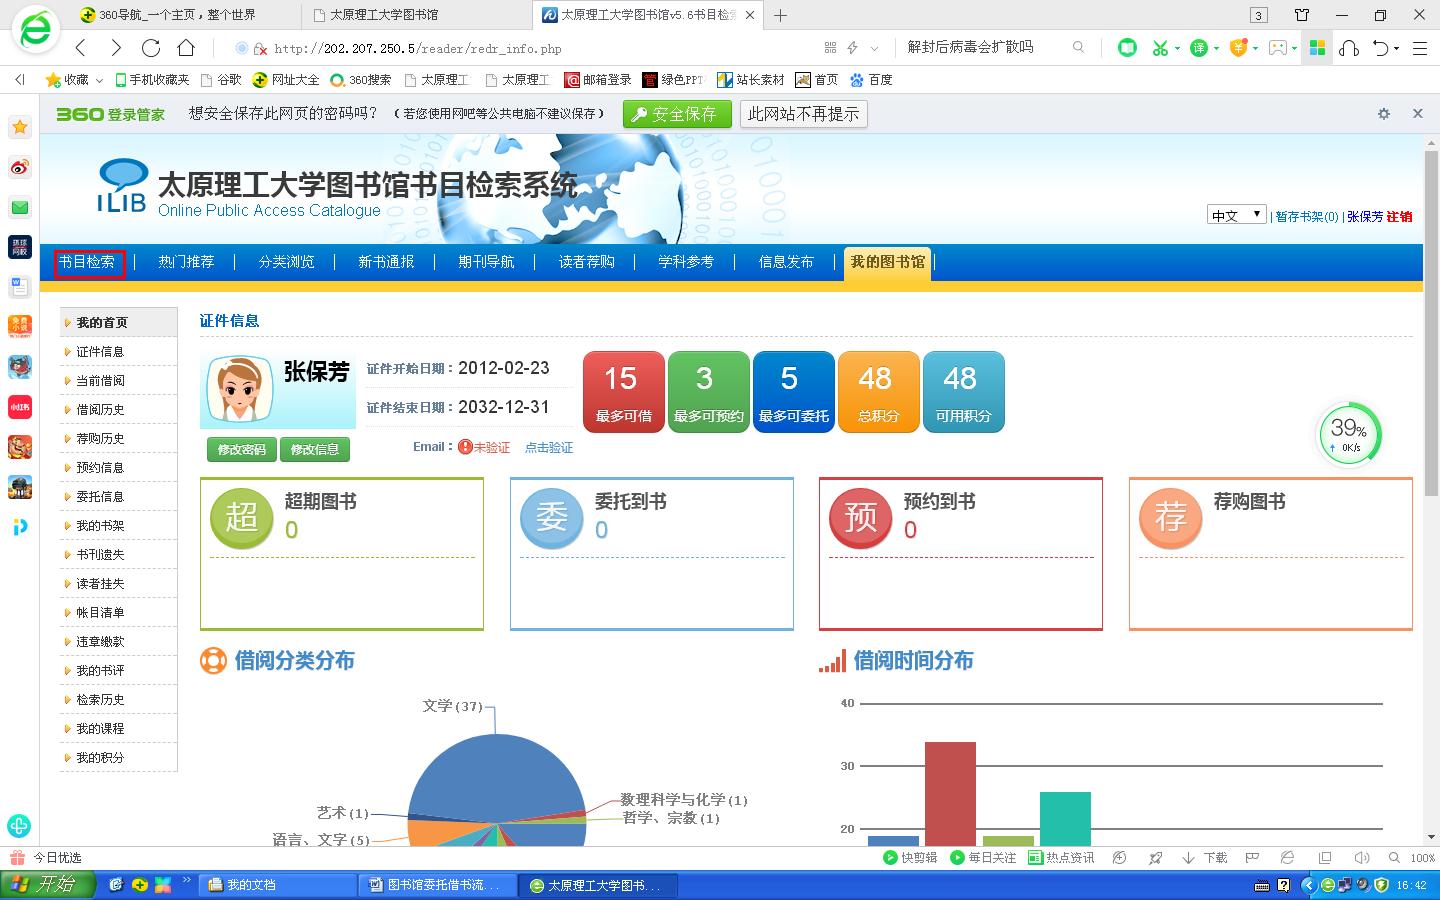
Task: Click the headphones icon in the toolbar
Action: 1349,48
